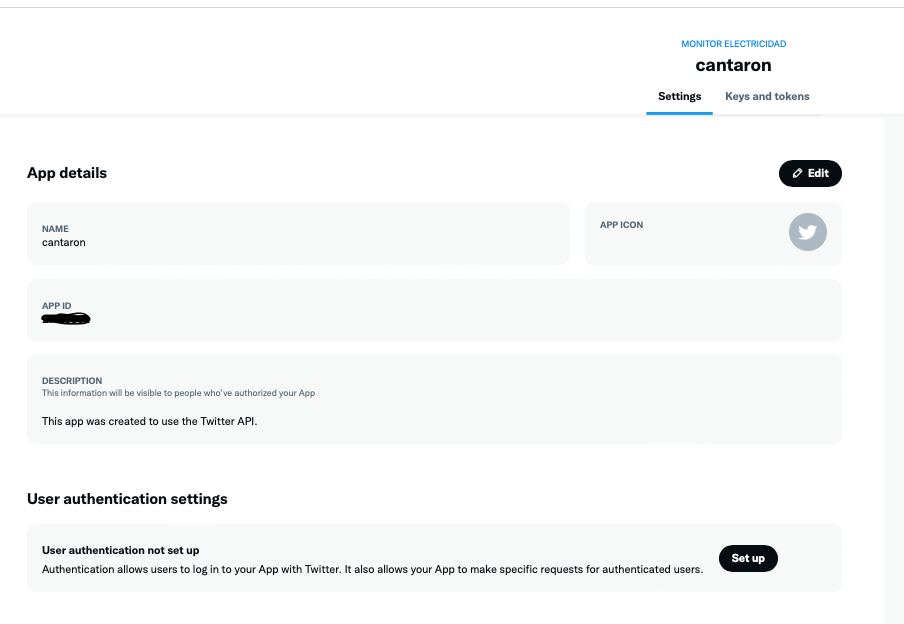Click the APP ICON card label
The height and width of the screenshot is (624, 904).
point(621,225)
